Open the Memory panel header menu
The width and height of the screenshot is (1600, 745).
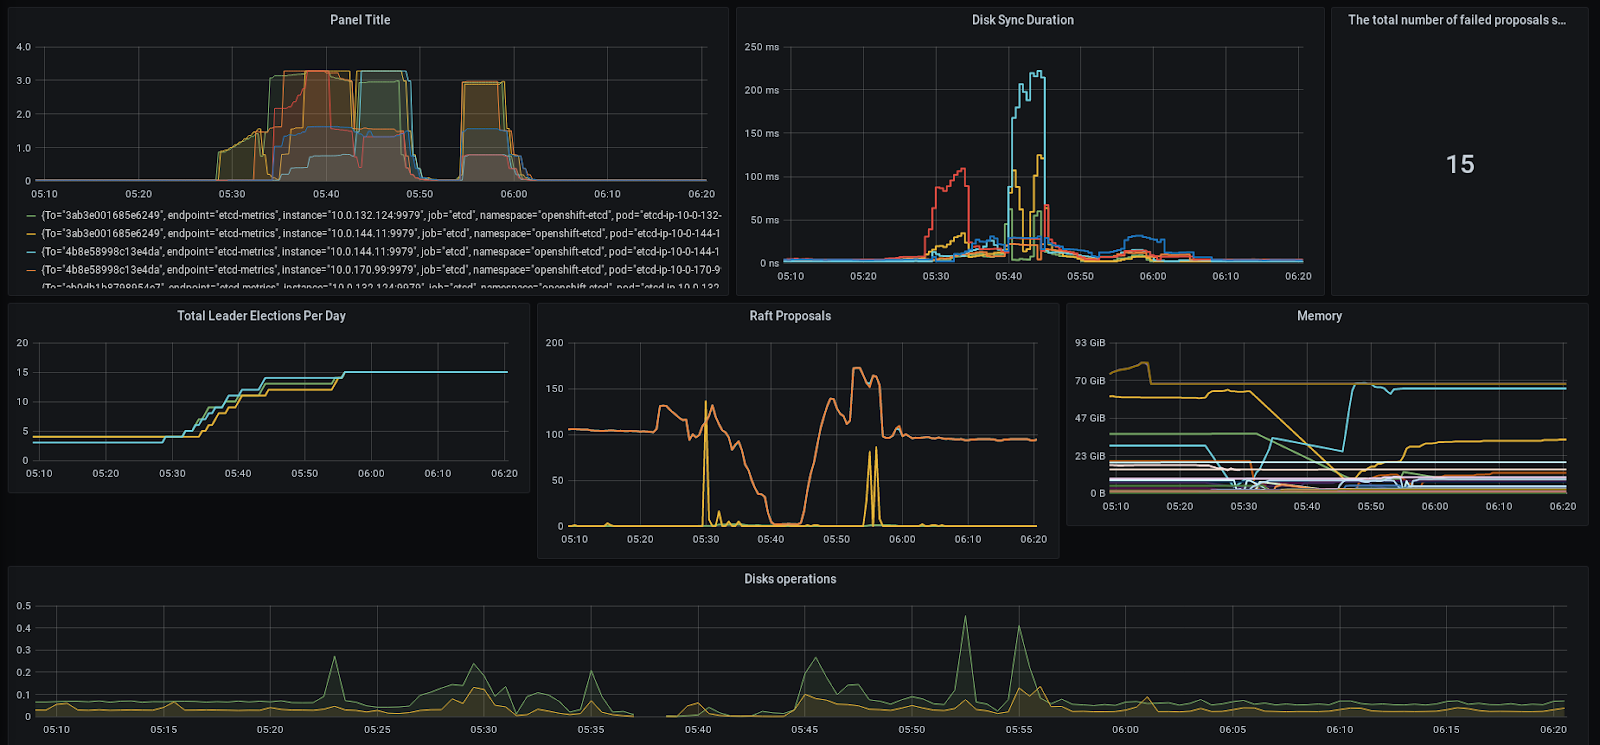pos(1319,316)
